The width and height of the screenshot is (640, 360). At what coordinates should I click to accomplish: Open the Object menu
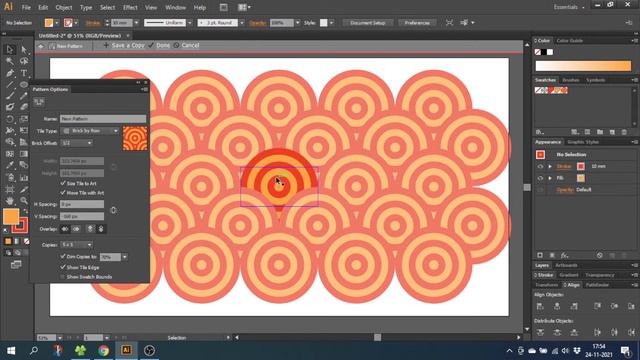click(x=64, y=7)
